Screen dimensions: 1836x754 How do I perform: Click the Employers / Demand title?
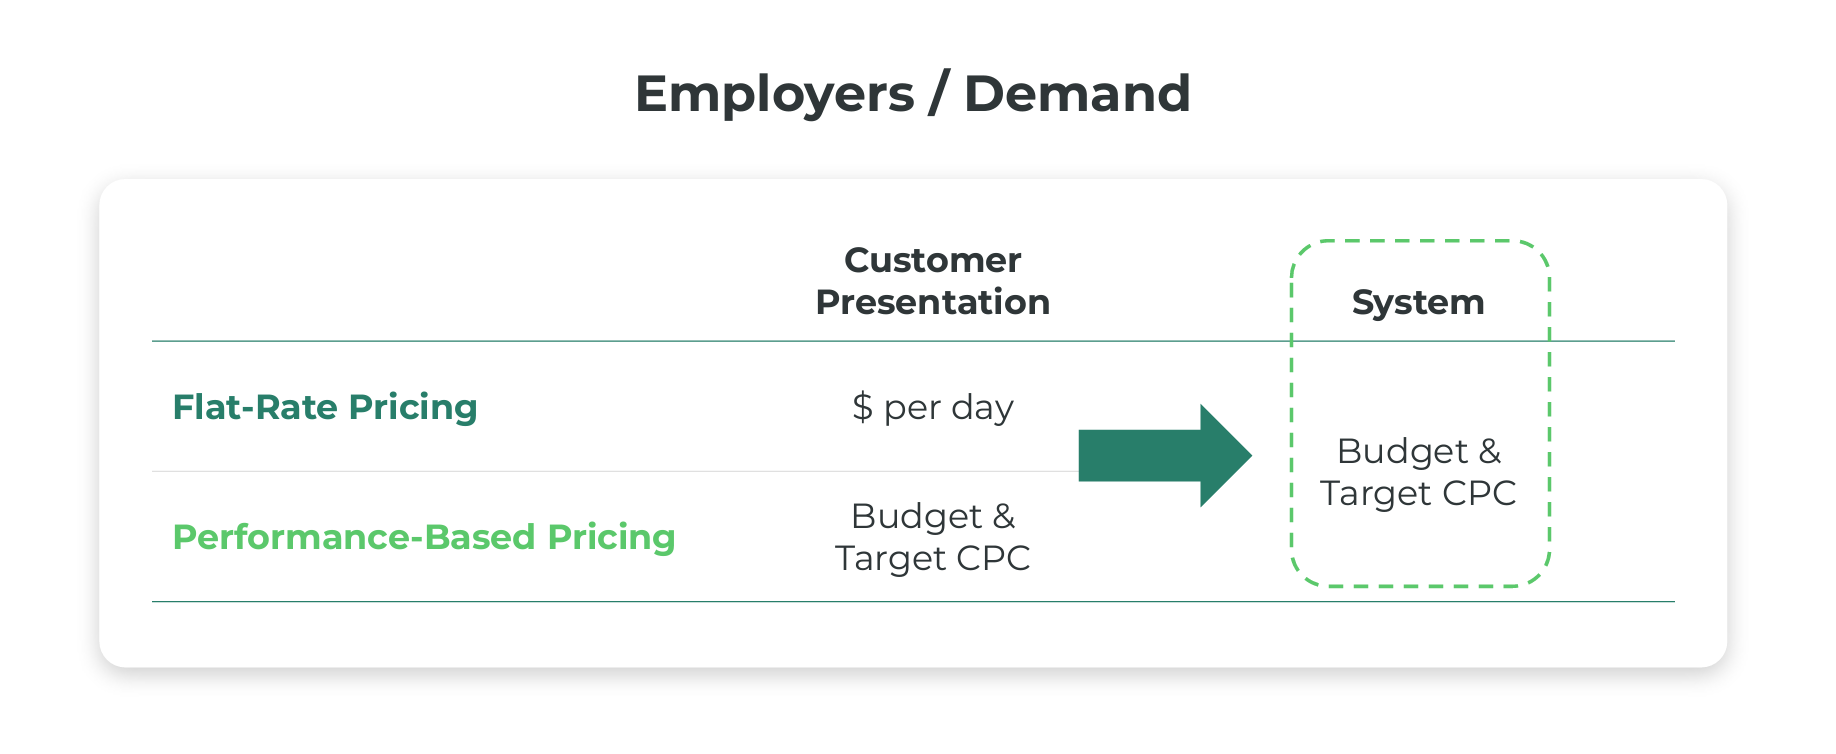pyautogui.click(x=912, y=94)
